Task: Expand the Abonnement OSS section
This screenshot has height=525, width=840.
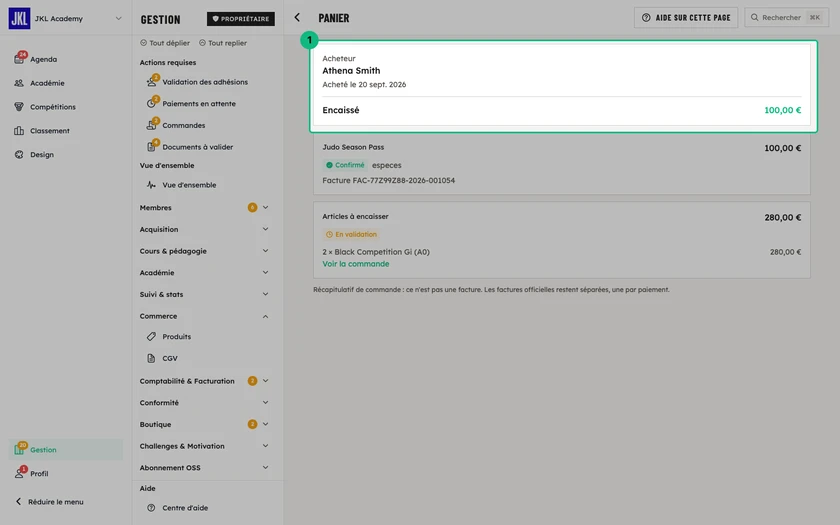Action: 265,468
